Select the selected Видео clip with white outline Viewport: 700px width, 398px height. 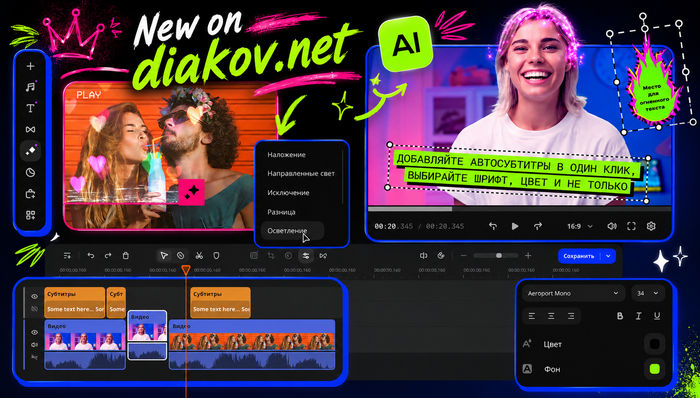tap(147, 335)
